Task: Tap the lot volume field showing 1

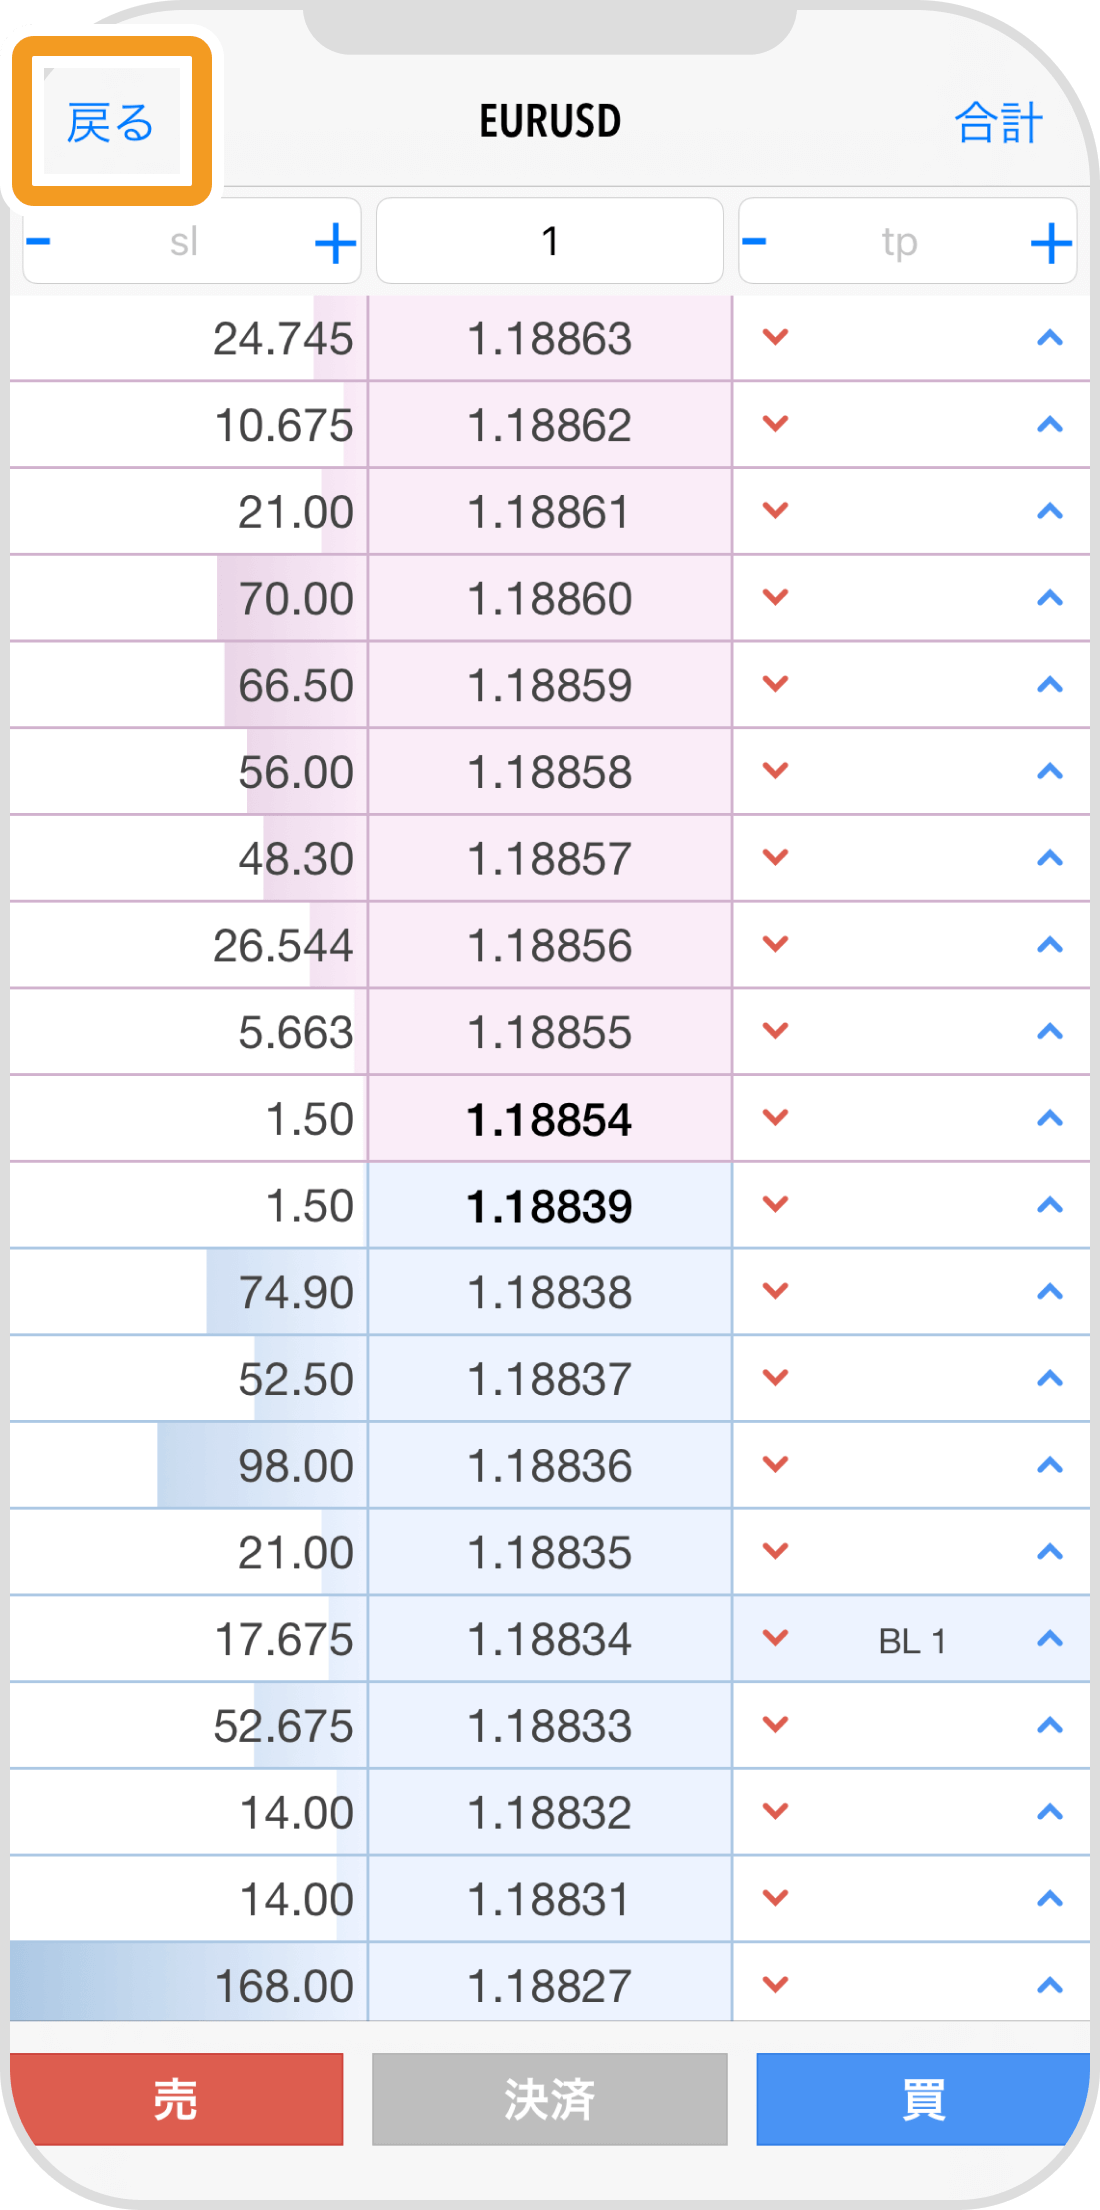Action: tap(549, 241)
